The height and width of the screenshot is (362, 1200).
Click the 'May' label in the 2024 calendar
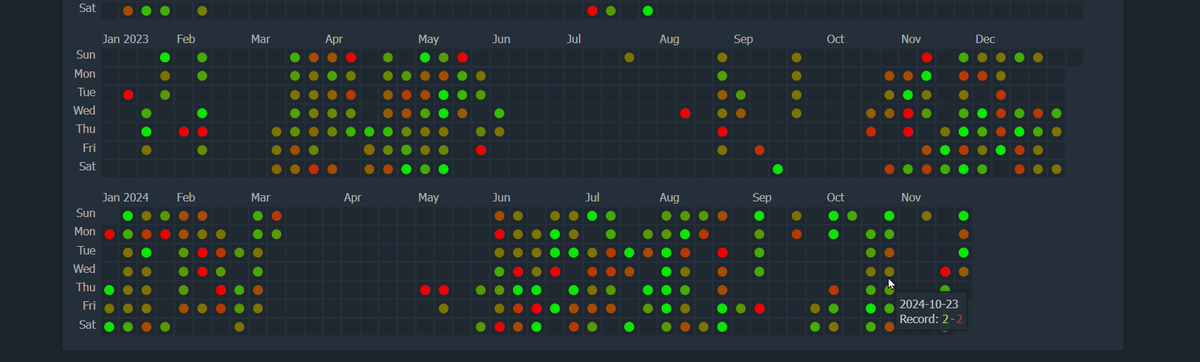point(429,197)
